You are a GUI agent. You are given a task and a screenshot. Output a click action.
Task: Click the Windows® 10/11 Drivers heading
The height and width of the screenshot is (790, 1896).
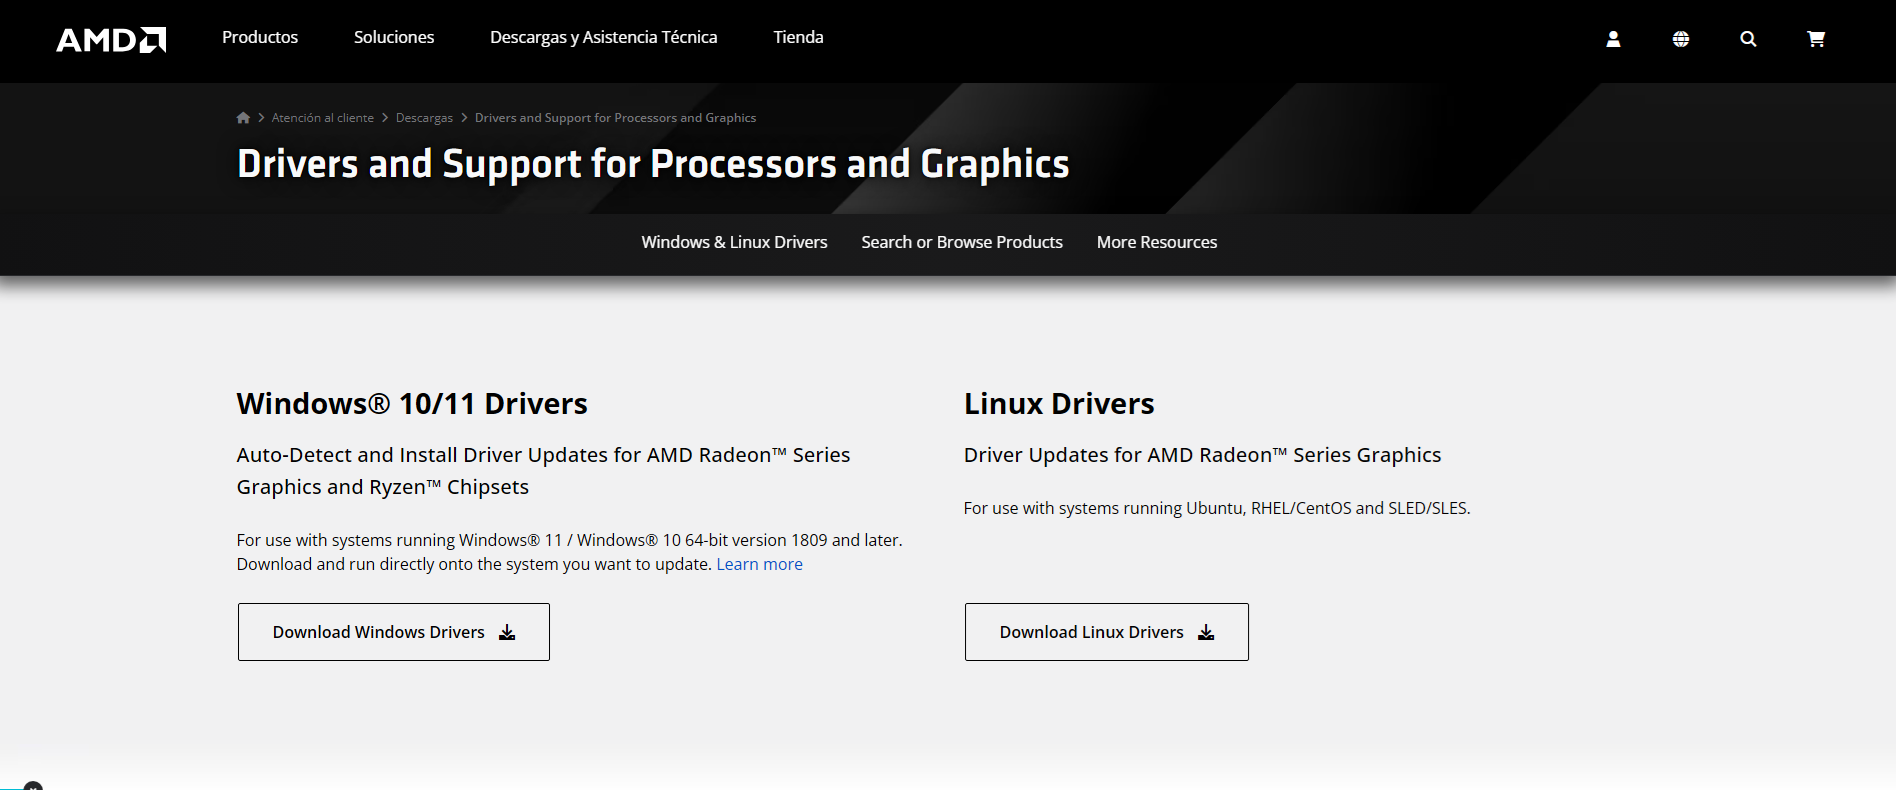coord(412,404)
